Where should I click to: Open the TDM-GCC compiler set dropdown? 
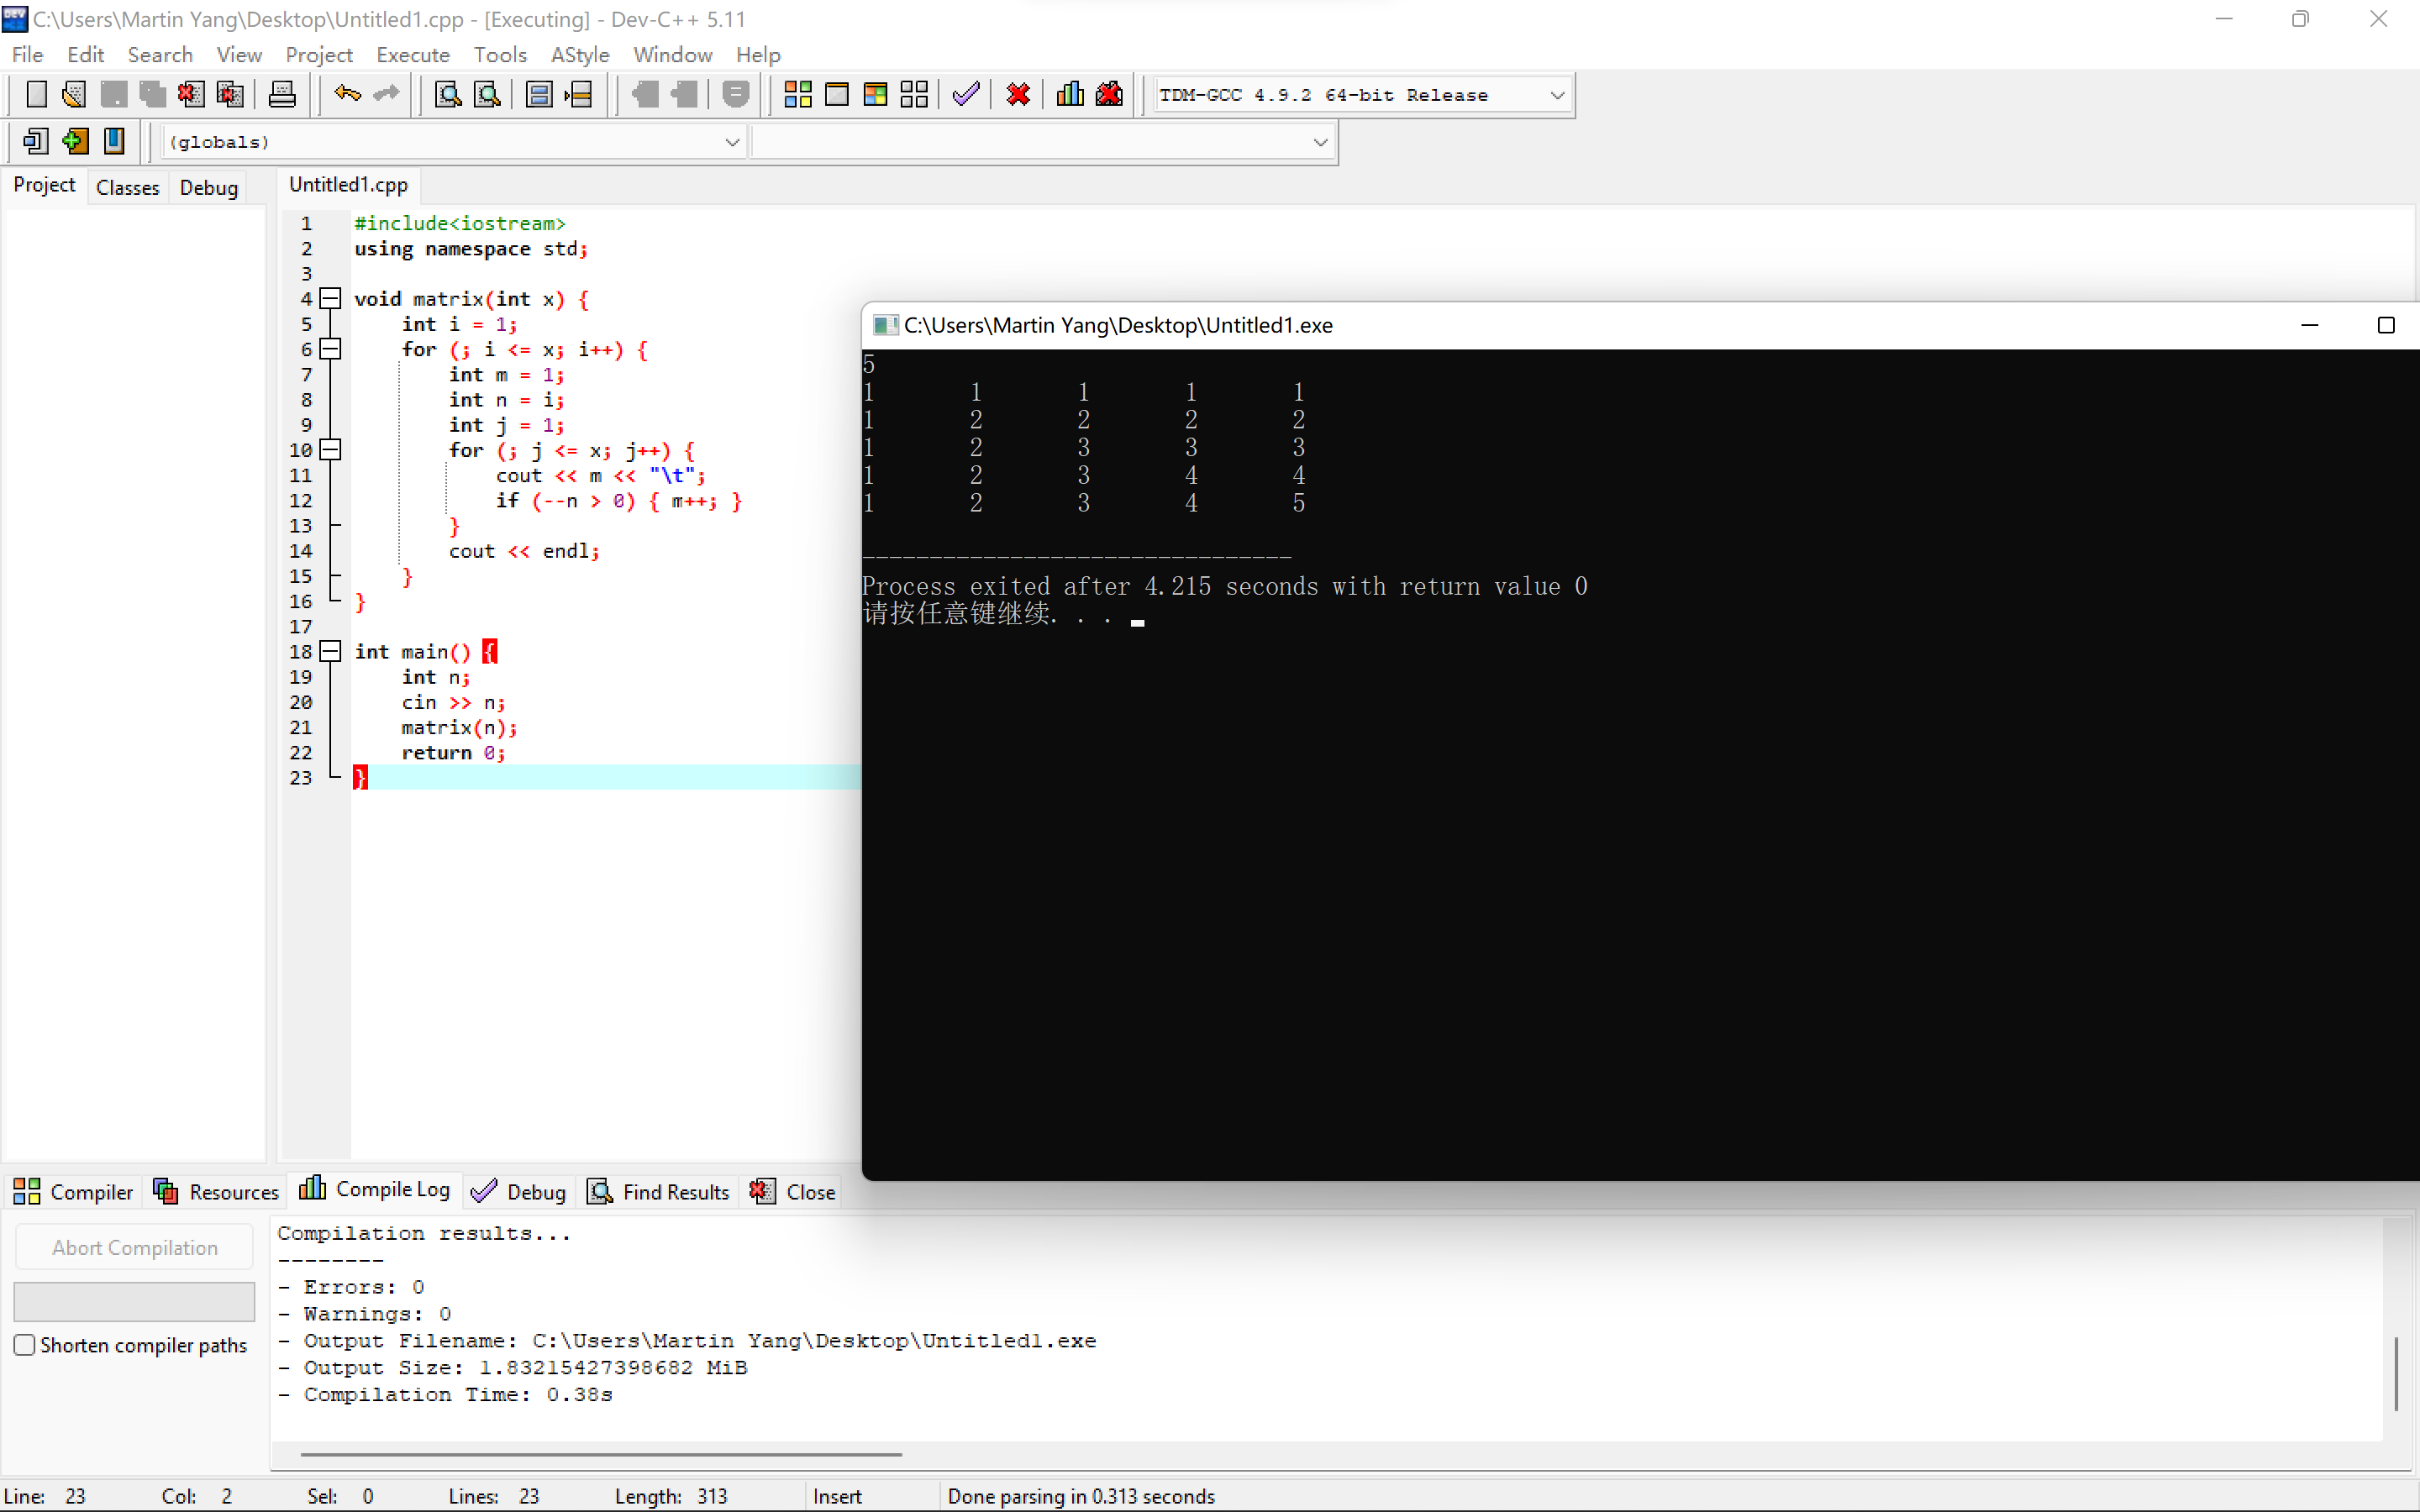coord(1557,96)
